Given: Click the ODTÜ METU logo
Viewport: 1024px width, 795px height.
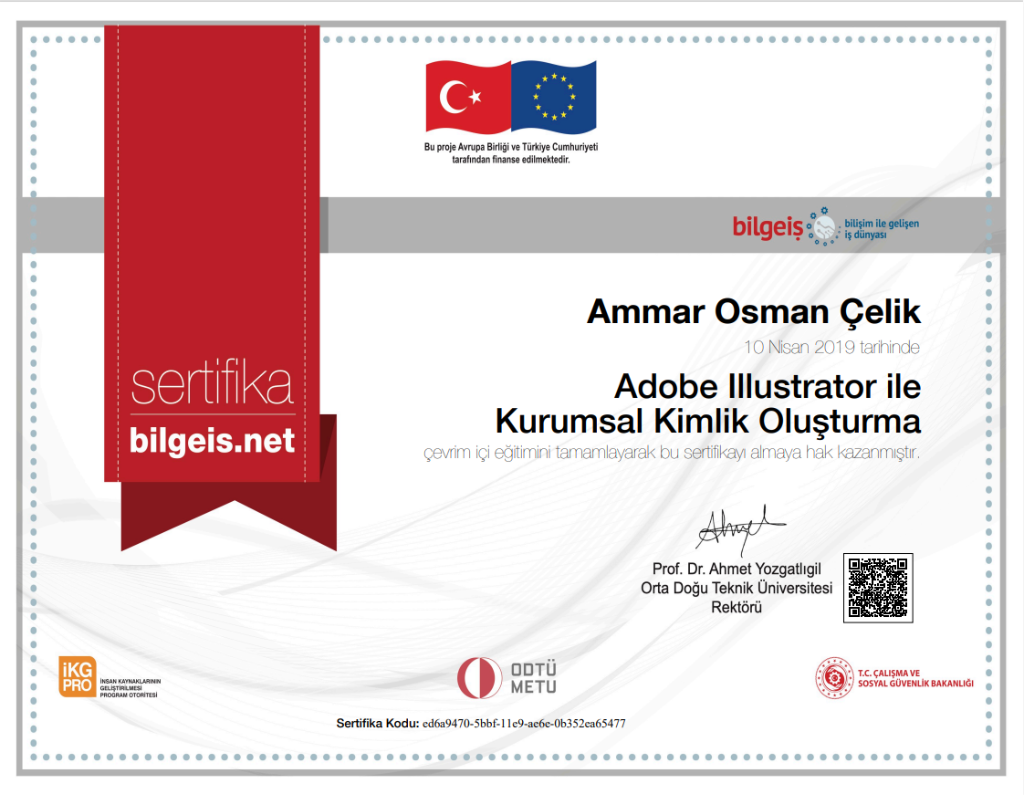Looking at the screenshot, I should click(507, 678).
